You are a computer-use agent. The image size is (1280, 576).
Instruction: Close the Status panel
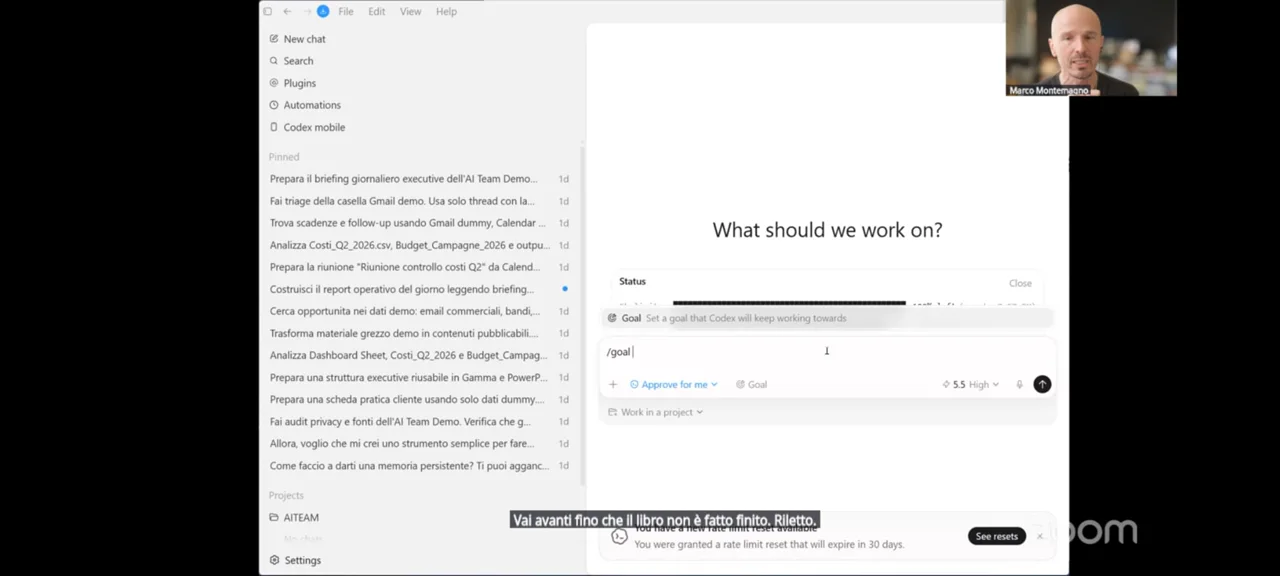pyautogui.click(x=1020, y=283)
